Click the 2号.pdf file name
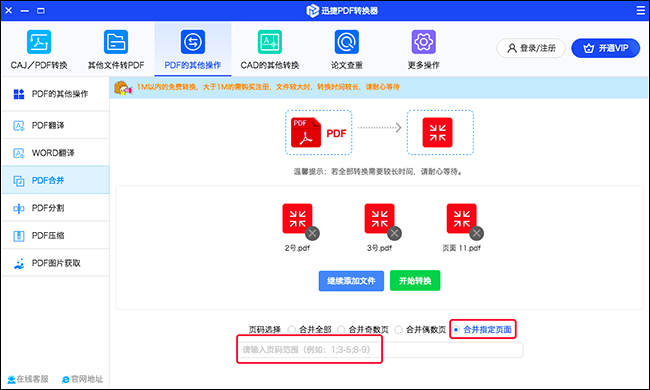Image resolution: width=650 pixels, height=390 pixels. click(297, 248)
